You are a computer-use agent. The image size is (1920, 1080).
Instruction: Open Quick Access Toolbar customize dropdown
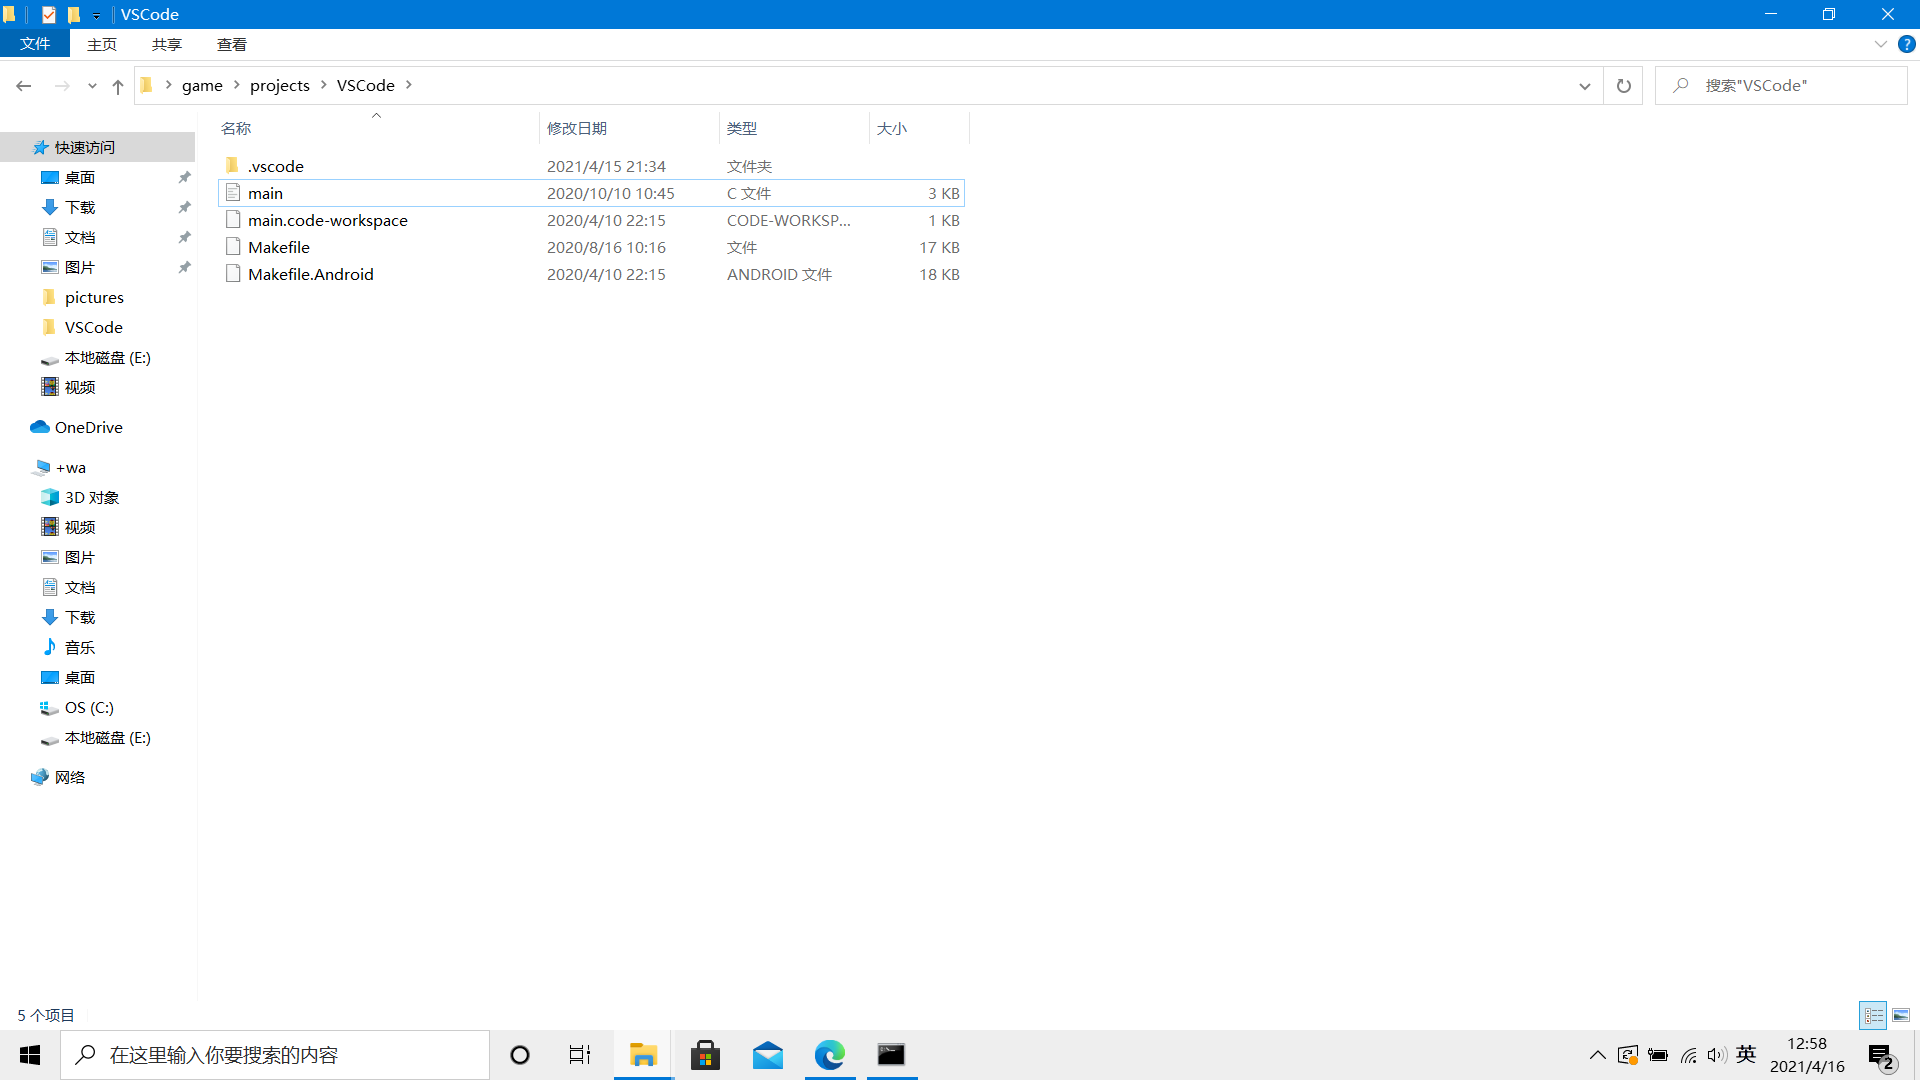(97, 15)
